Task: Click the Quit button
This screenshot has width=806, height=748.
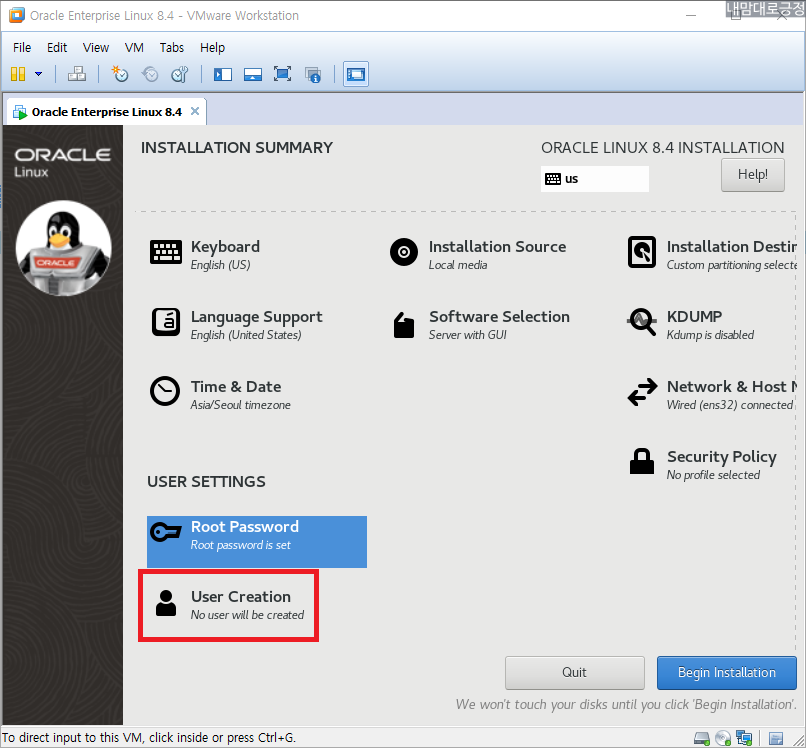Action: coord(574,672)
